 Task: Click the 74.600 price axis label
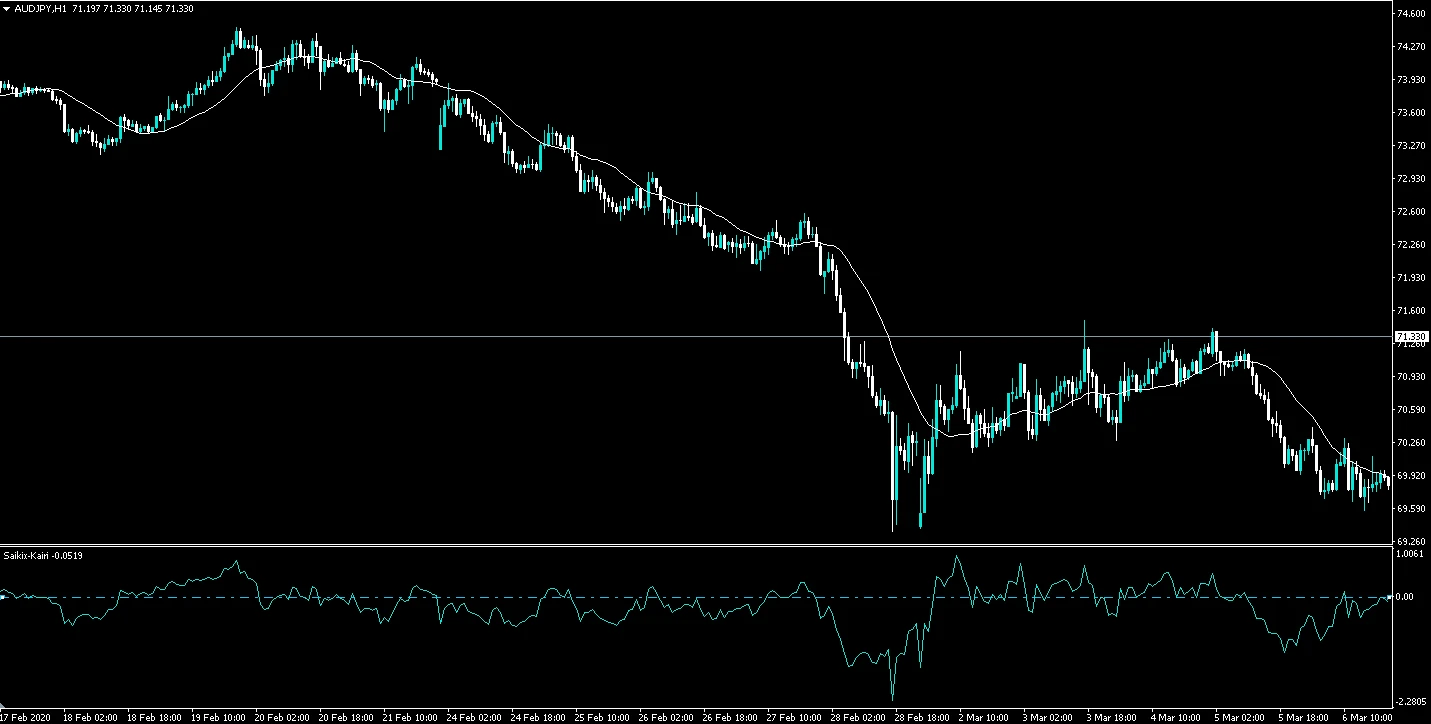click(1411, 14)
